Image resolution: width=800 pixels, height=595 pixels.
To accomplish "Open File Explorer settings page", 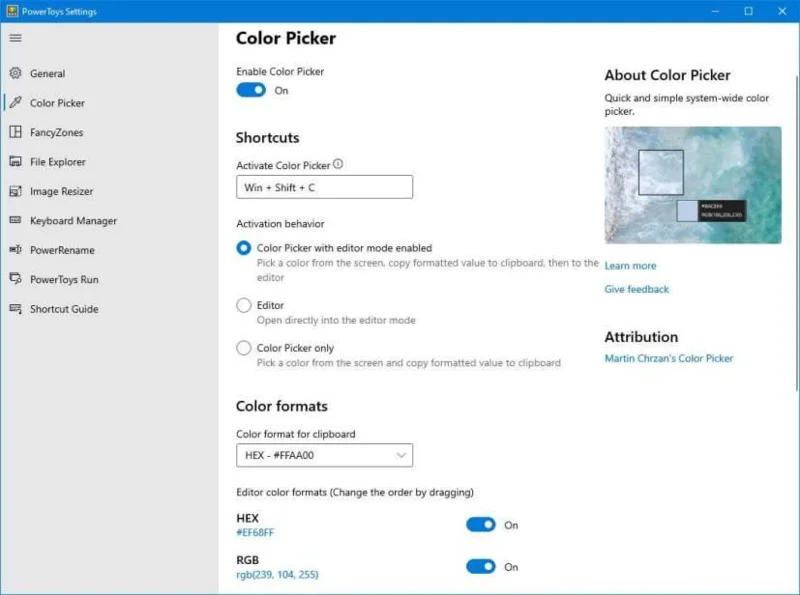I will [58, 162].
